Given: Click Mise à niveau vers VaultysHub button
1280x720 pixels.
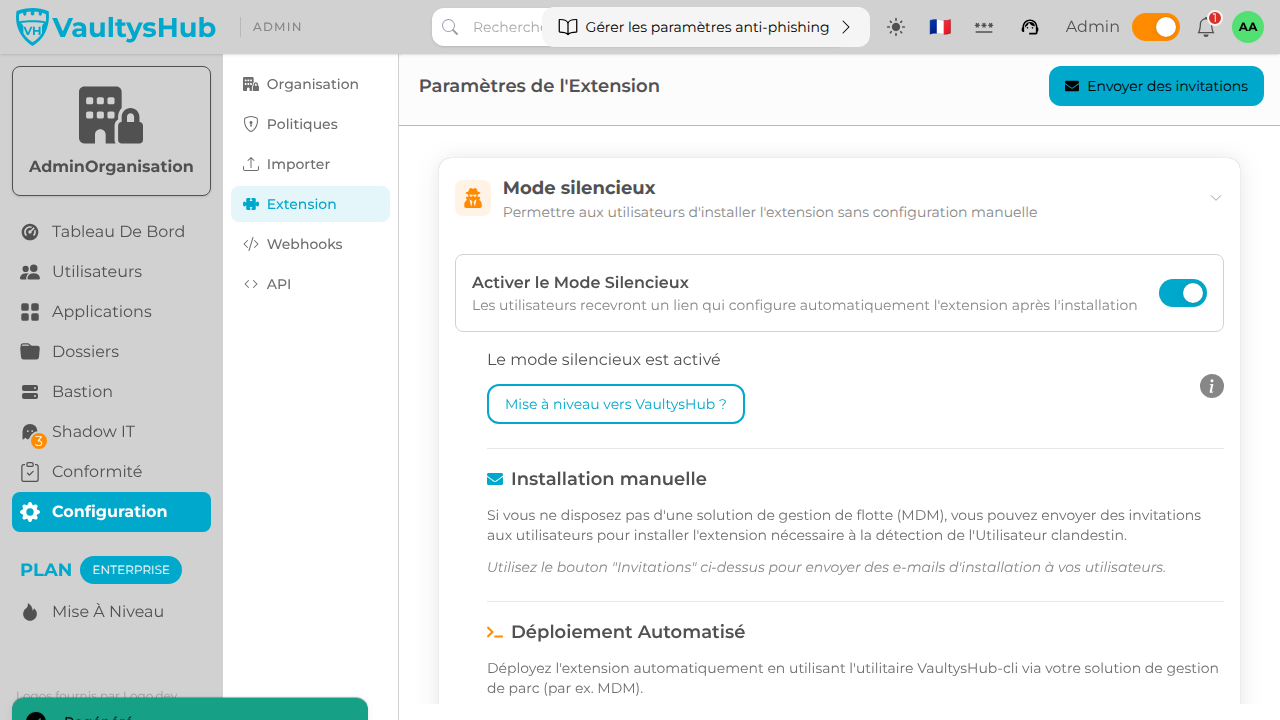Looking at the screenshot, I should (x=616, y=404).
